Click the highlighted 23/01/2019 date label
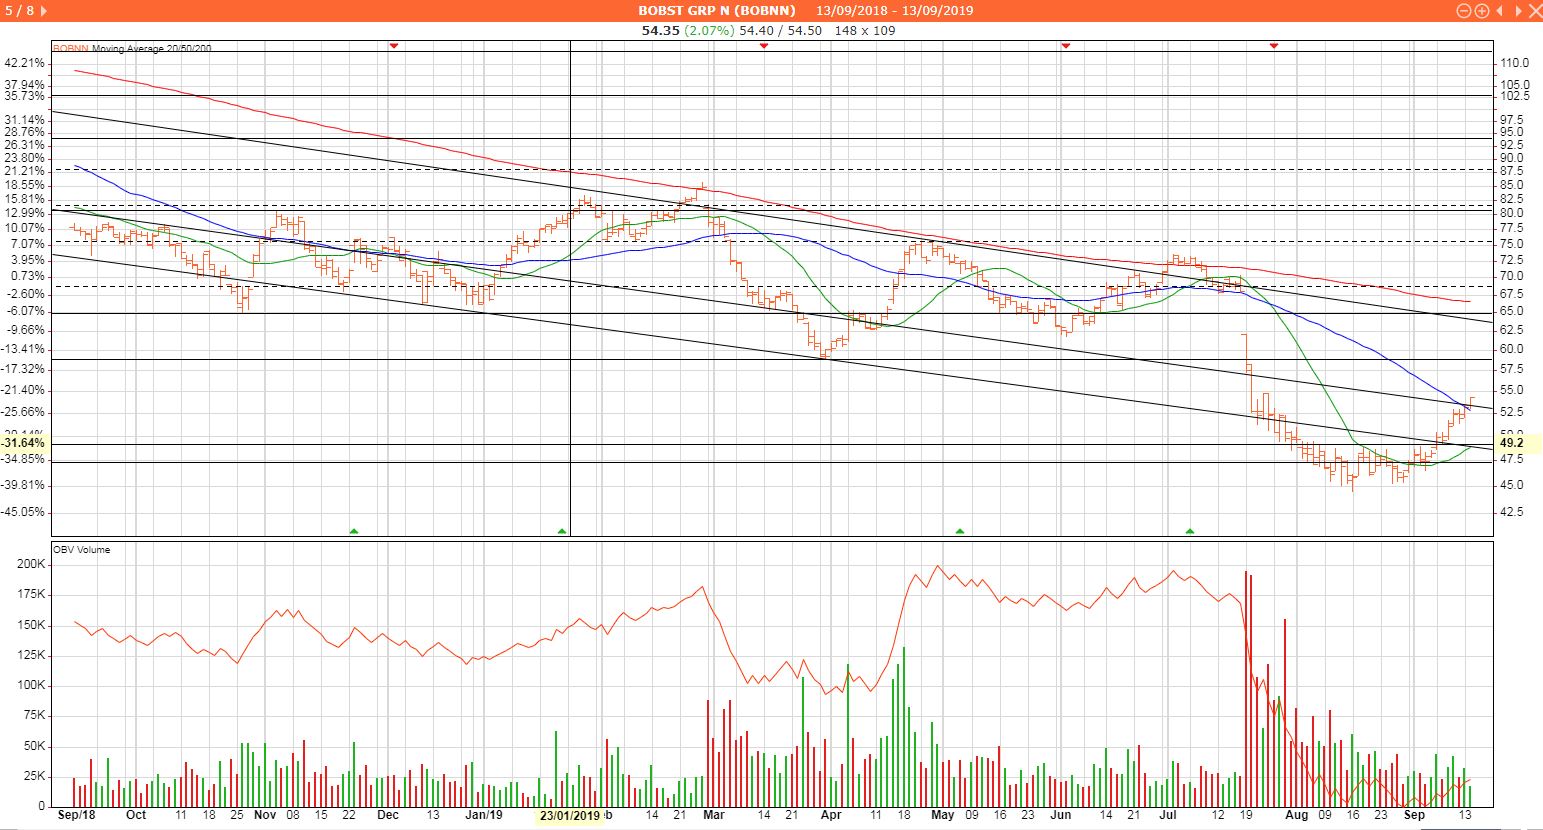The width and height of the screenshot is (1543, 830). coord(569,816)
